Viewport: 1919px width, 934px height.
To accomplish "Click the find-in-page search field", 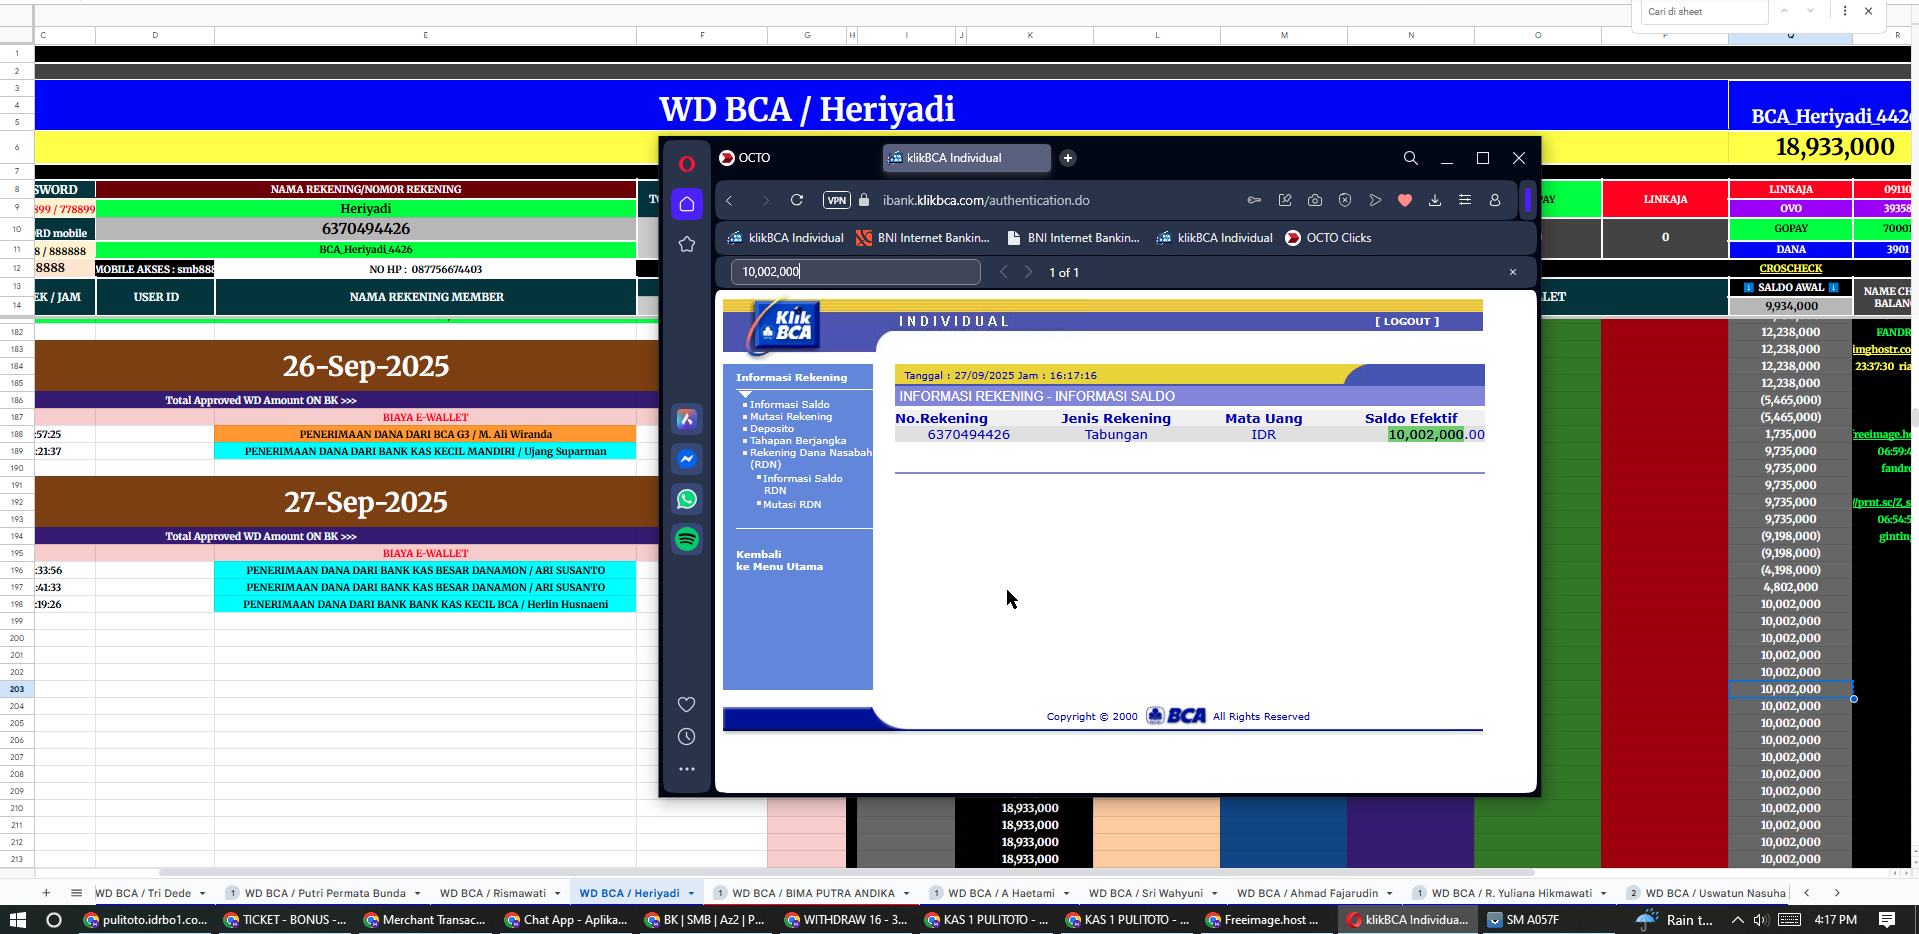I will point(856,272).
